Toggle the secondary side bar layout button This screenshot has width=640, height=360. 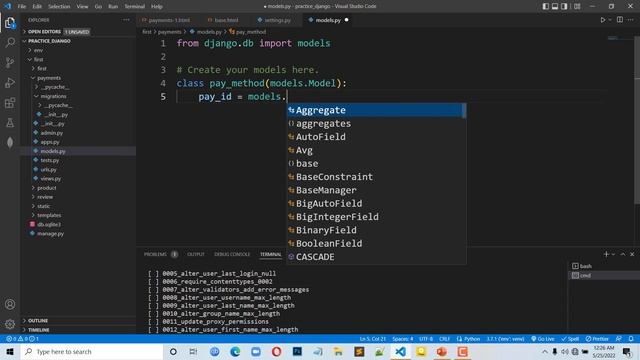pos(564,6)
